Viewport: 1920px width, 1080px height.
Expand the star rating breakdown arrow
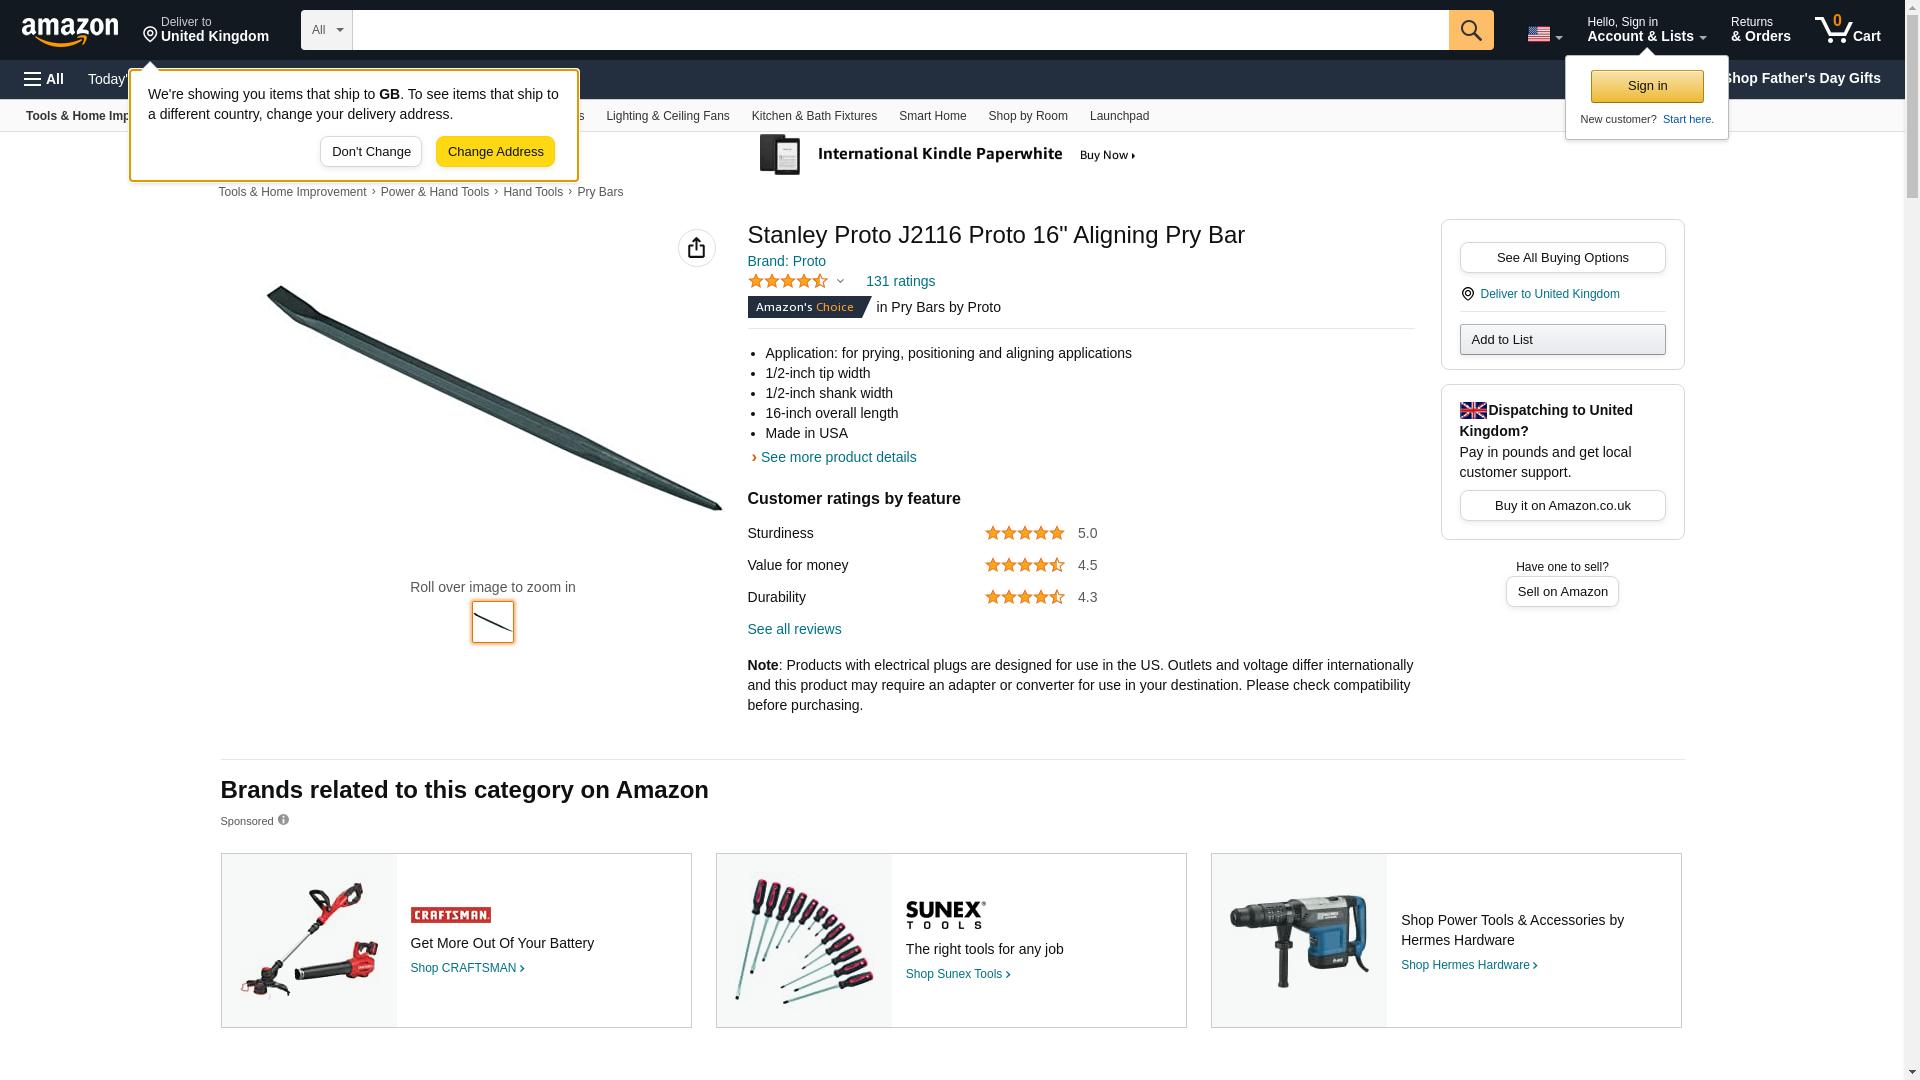[x=840, y=282]
